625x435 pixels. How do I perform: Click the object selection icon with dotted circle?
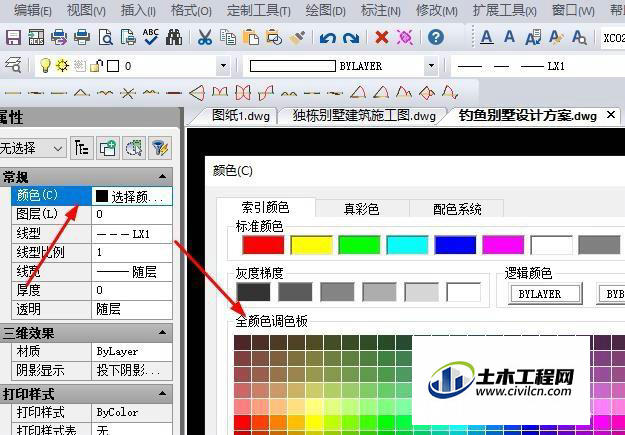134,148
